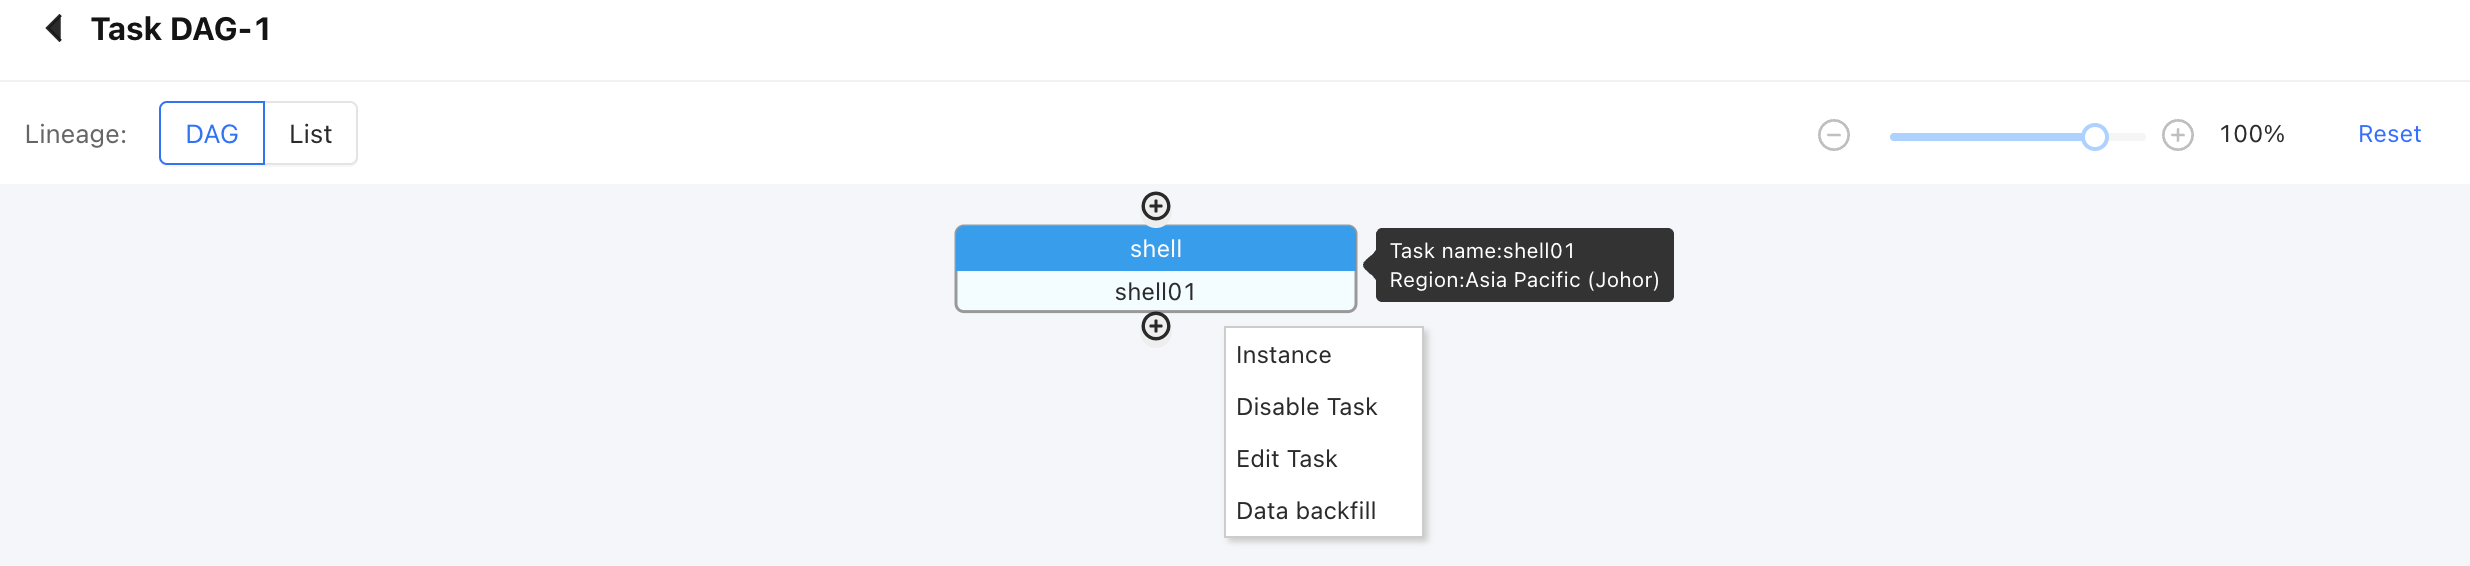2470x566 pixels.
Task: Select the shell node header
Action: [1155, 248]
